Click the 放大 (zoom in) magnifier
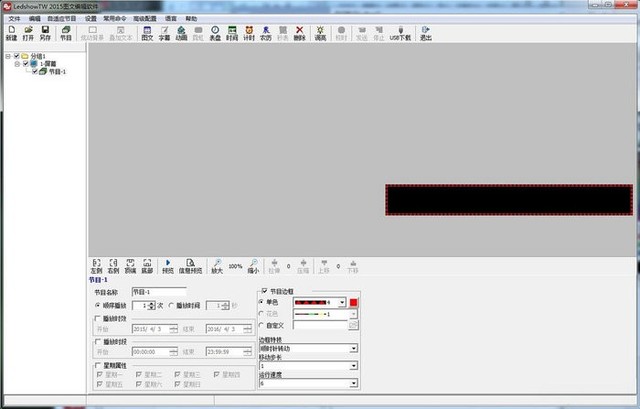Image resolution: width=640 pixels, height=409 pixels. tap(217, 266)
